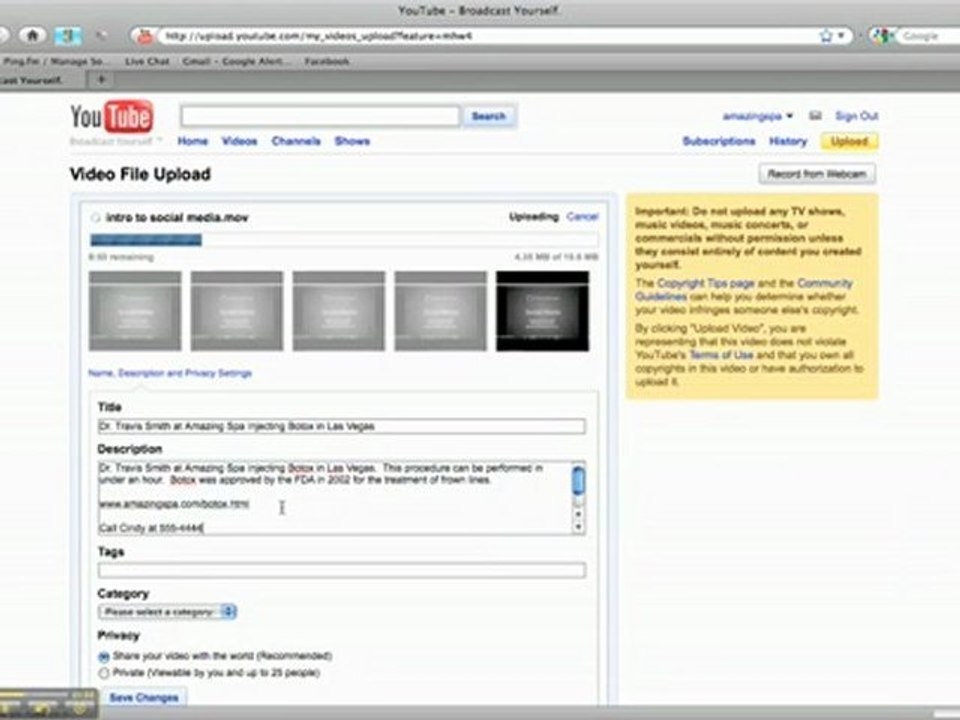The height and width of the screenshot is (720, 960).
Task: Go to YouTube Home tab
Action: [x=192, y=141]
